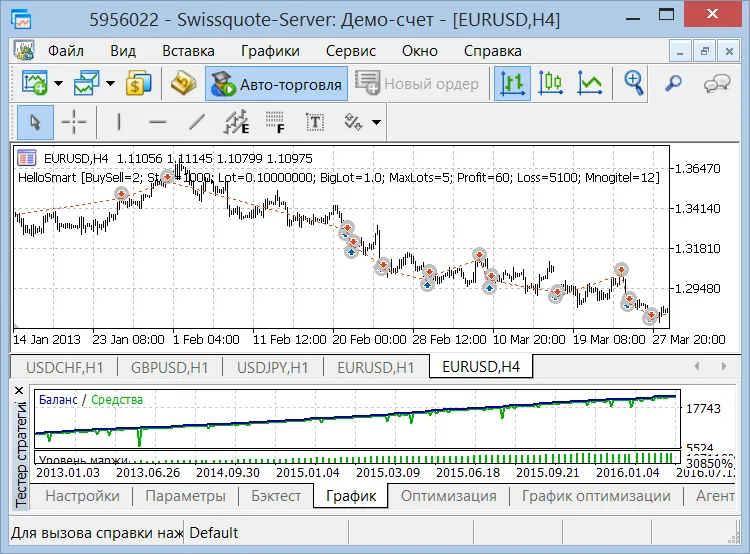Open the dropdown arrow beside New Chart
The height and width of the screenshot is (554, 750).
pyautogui.click(x=59, y=84)
